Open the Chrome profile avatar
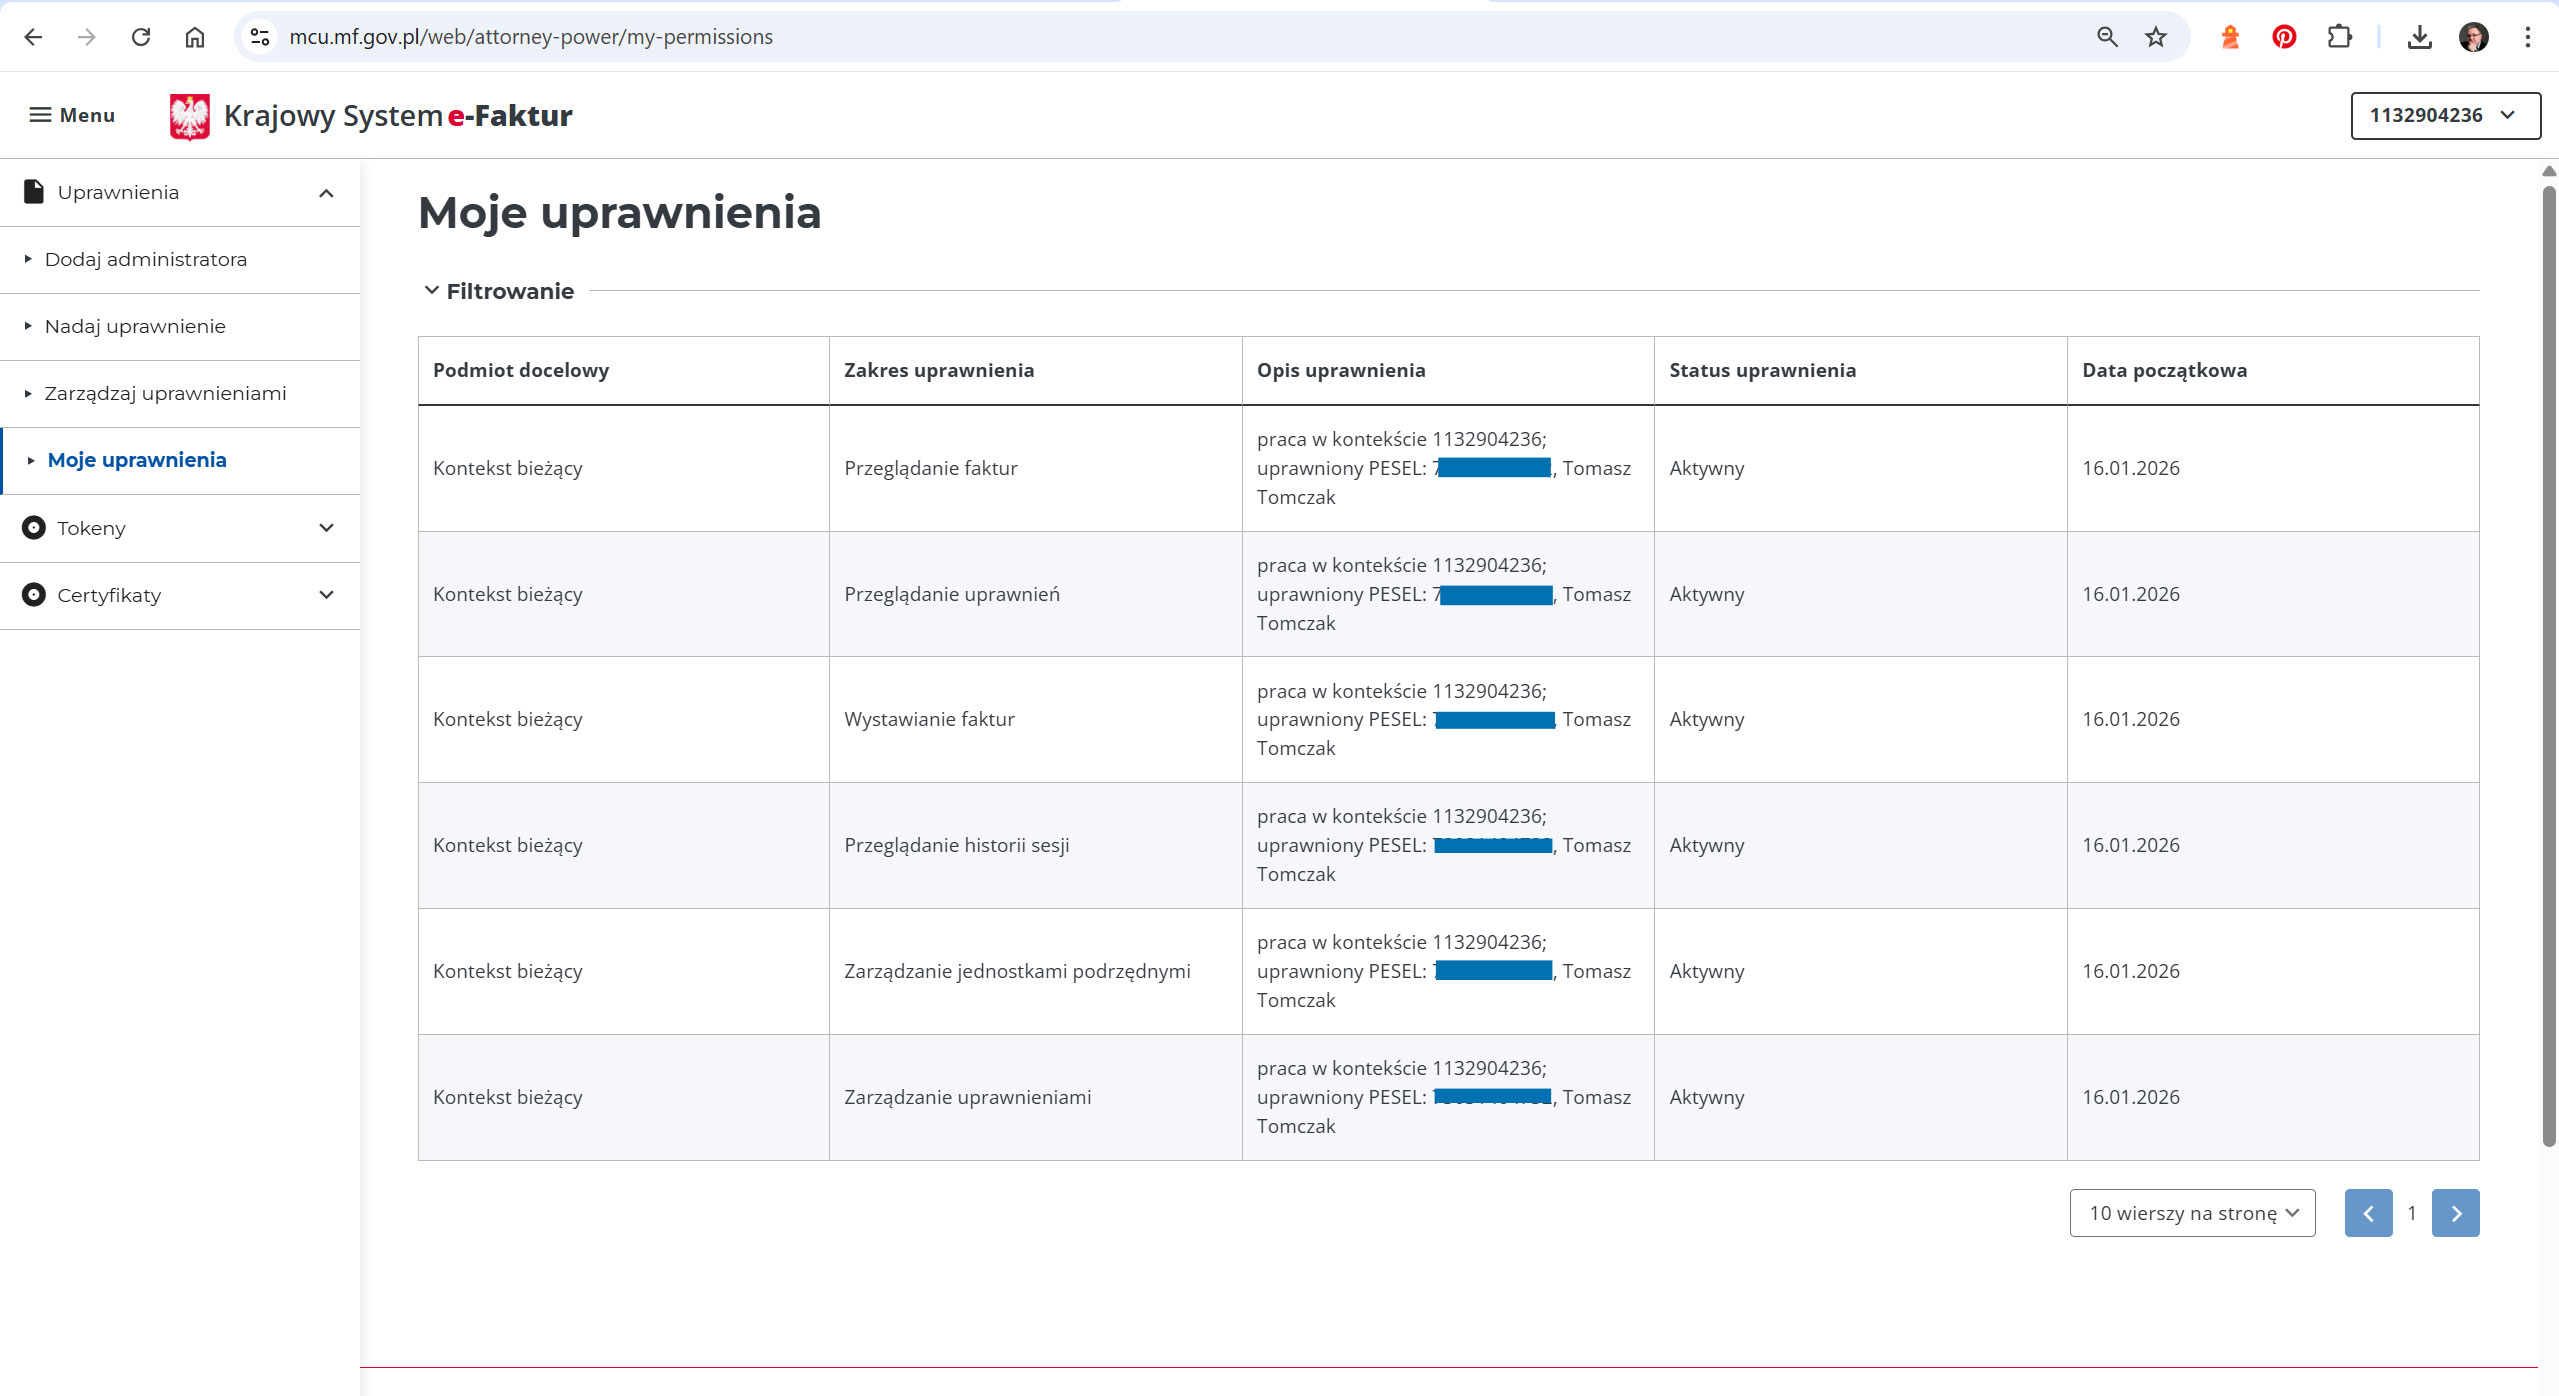The width and height of the screenshot is (2559, 1396). tap(2473, 37)
